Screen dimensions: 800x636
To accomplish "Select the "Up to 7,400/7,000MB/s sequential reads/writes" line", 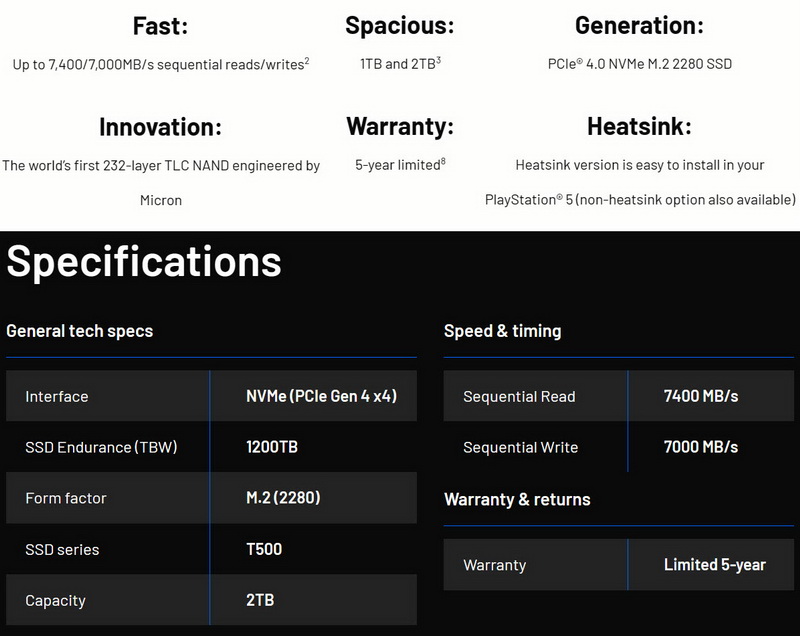I will point(161,64).
